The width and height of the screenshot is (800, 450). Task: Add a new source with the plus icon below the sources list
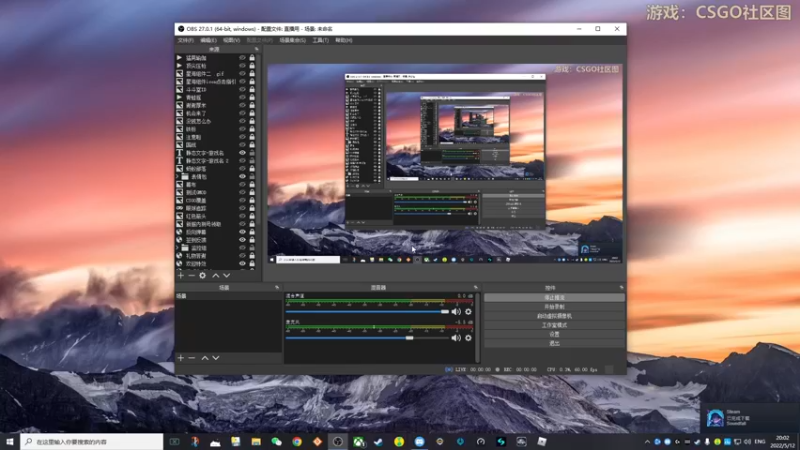point(181,276)
